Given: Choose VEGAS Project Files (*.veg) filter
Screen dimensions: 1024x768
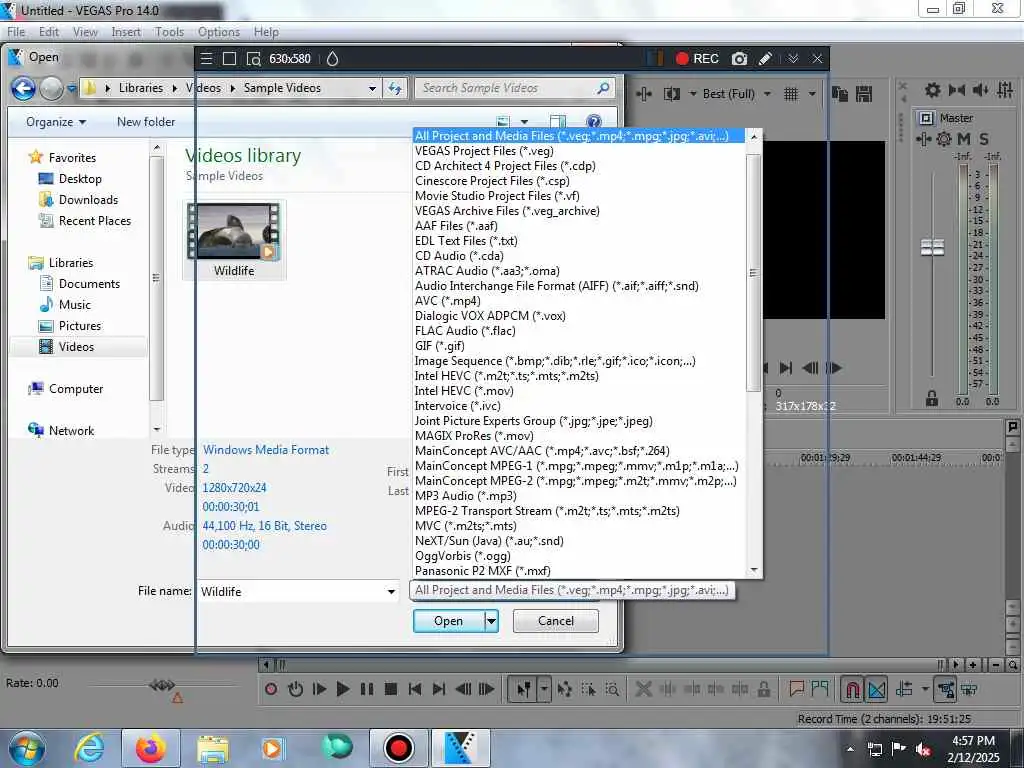Looking at the screenshot, I should click(484, 151).
